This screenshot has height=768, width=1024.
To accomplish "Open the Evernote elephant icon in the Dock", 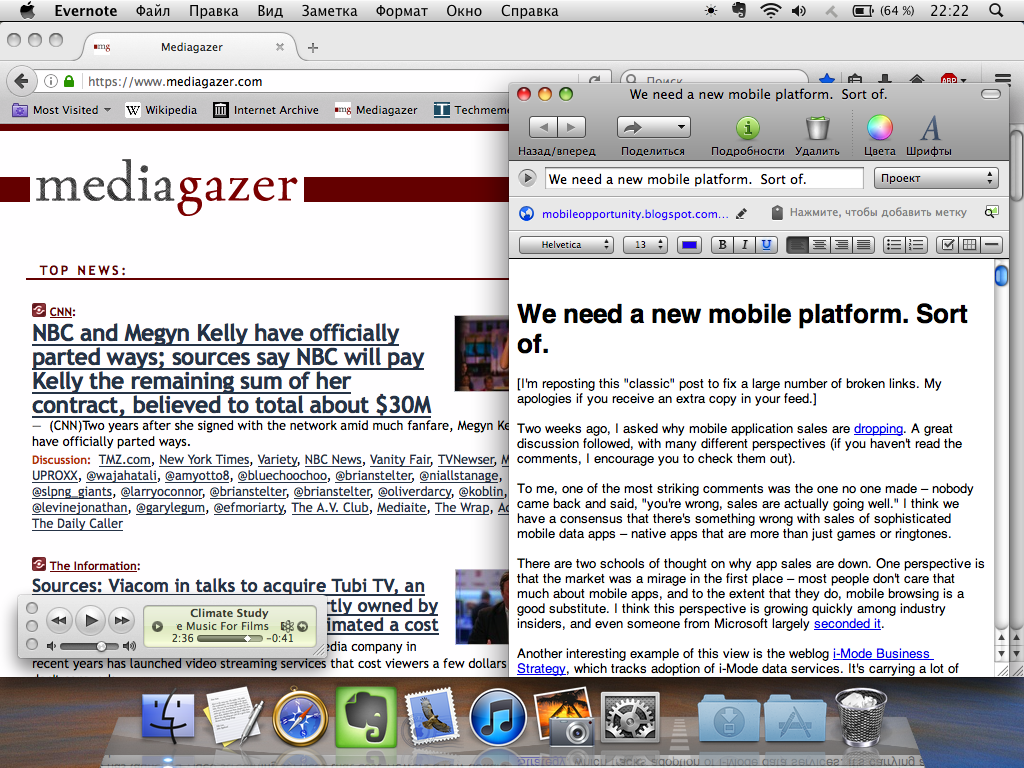I will click(x=366, y=717).
